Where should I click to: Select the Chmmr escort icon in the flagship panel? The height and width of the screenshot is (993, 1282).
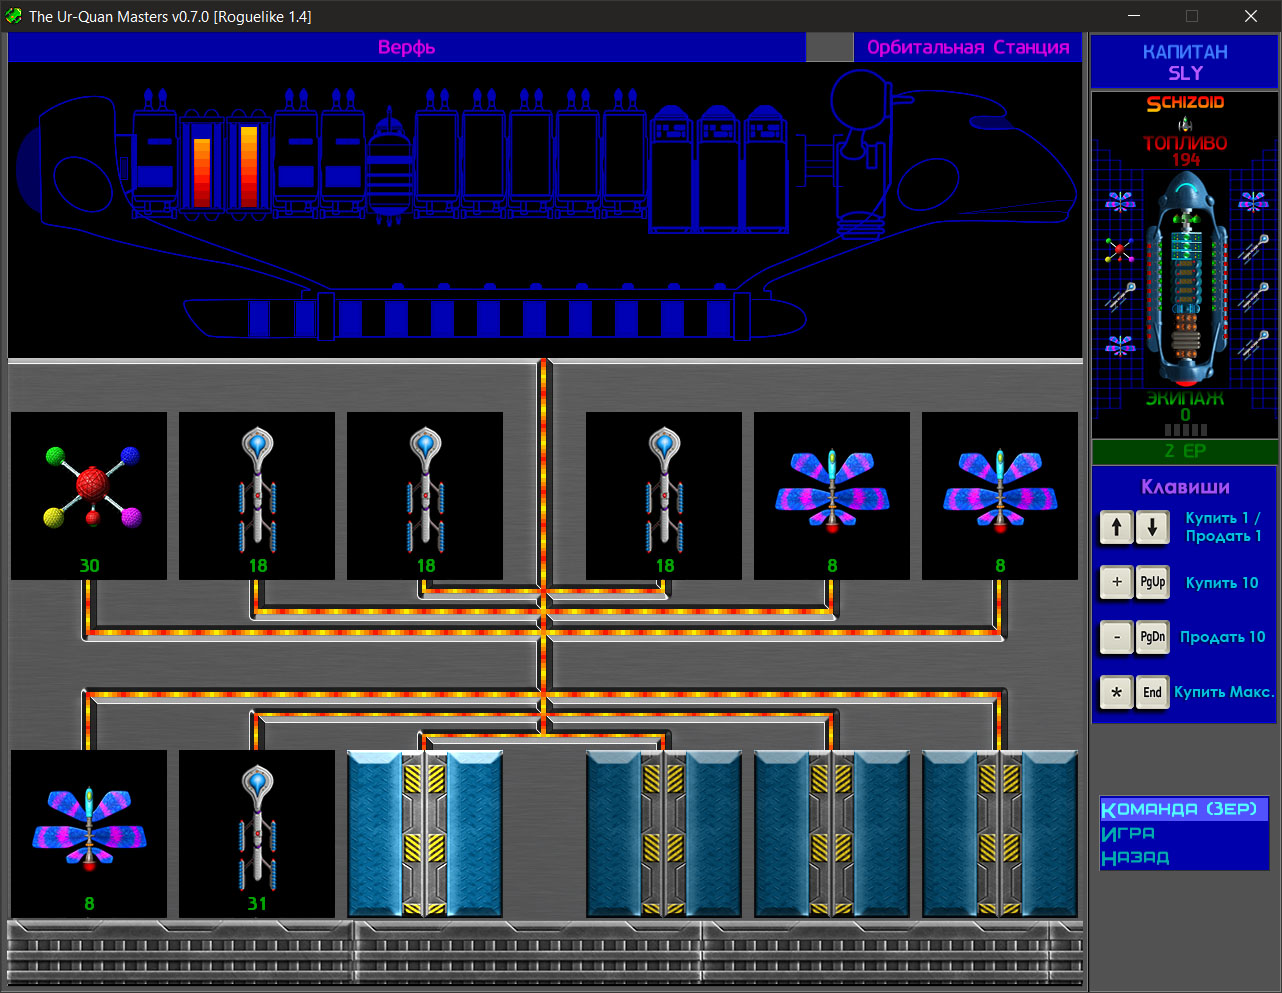click(1119, 250)
